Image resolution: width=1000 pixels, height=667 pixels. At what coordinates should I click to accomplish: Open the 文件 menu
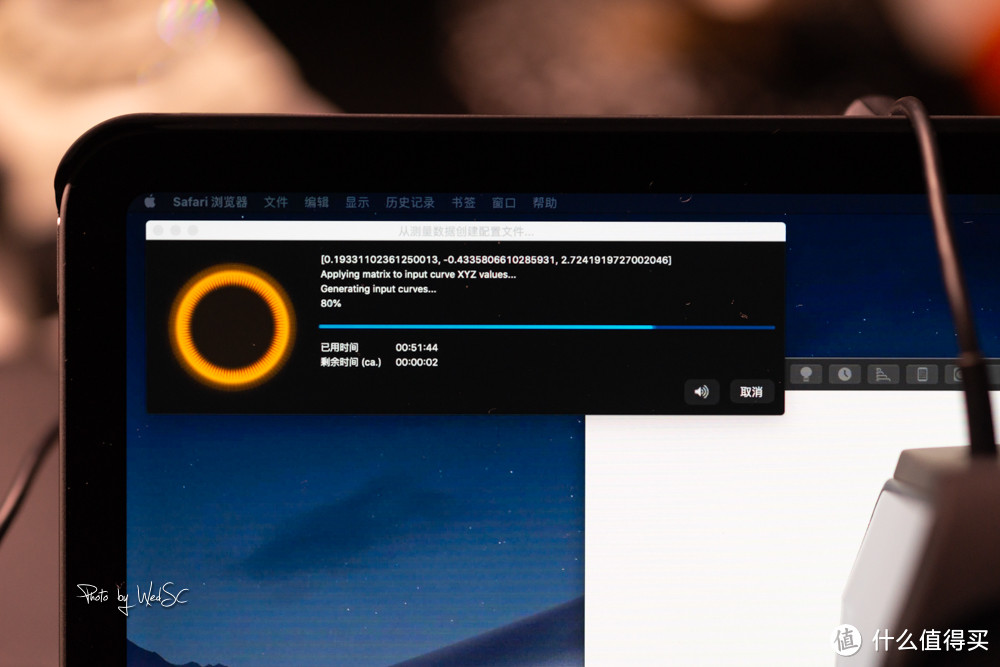[x=276, y=202]
